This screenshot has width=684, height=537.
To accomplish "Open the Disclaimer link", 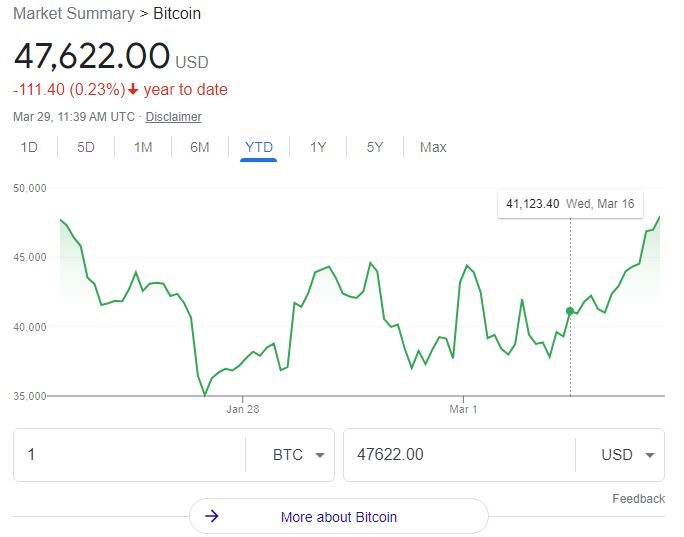I will click(173, 117).
